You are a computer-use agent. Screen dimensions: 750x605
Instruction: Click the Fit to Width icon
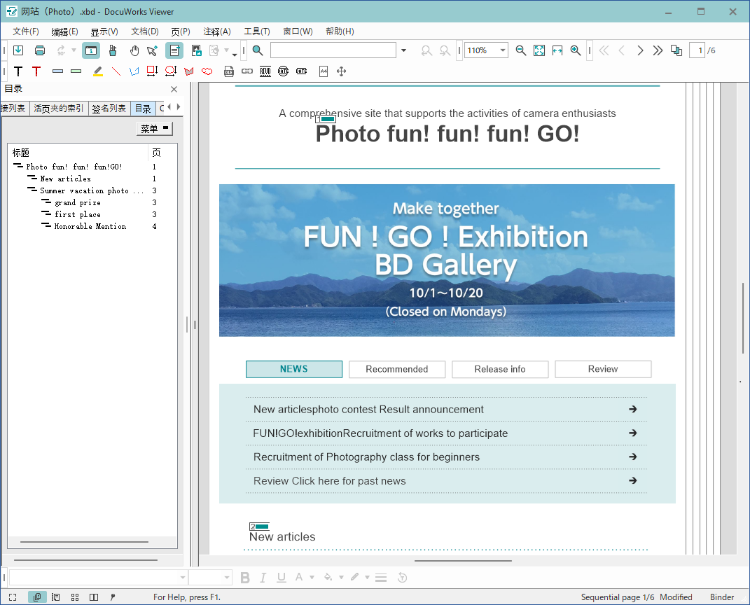(557, 50)
